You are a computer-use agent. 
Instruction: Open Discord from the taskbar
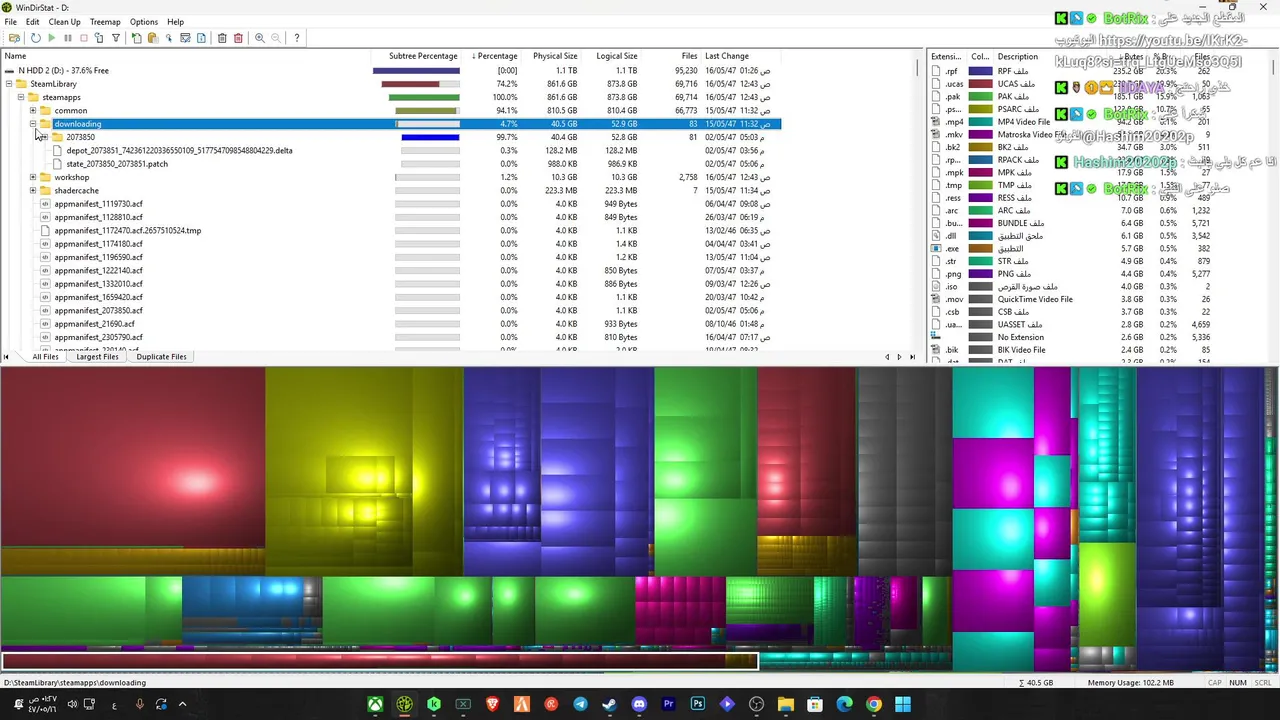point(639,704)
